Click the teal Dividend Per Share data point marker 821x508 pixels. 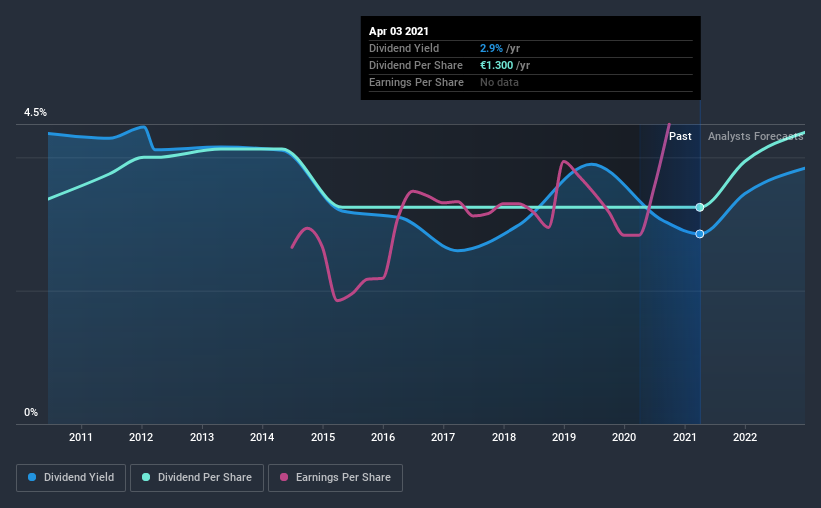tap(700, 207)
